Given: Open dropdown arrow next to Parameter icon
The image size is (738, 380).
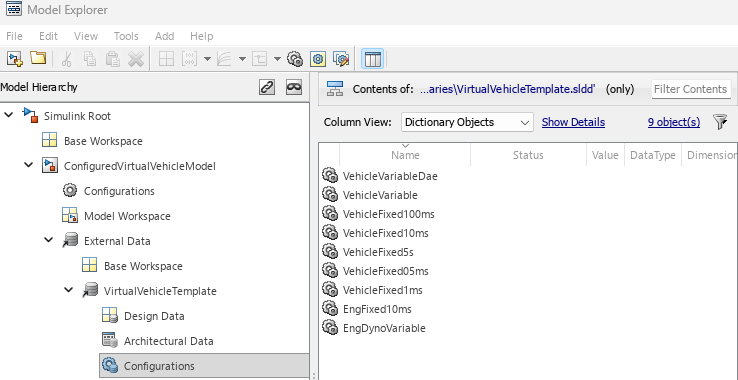Looking at the screenshot, I should click(x=207, y=59).
